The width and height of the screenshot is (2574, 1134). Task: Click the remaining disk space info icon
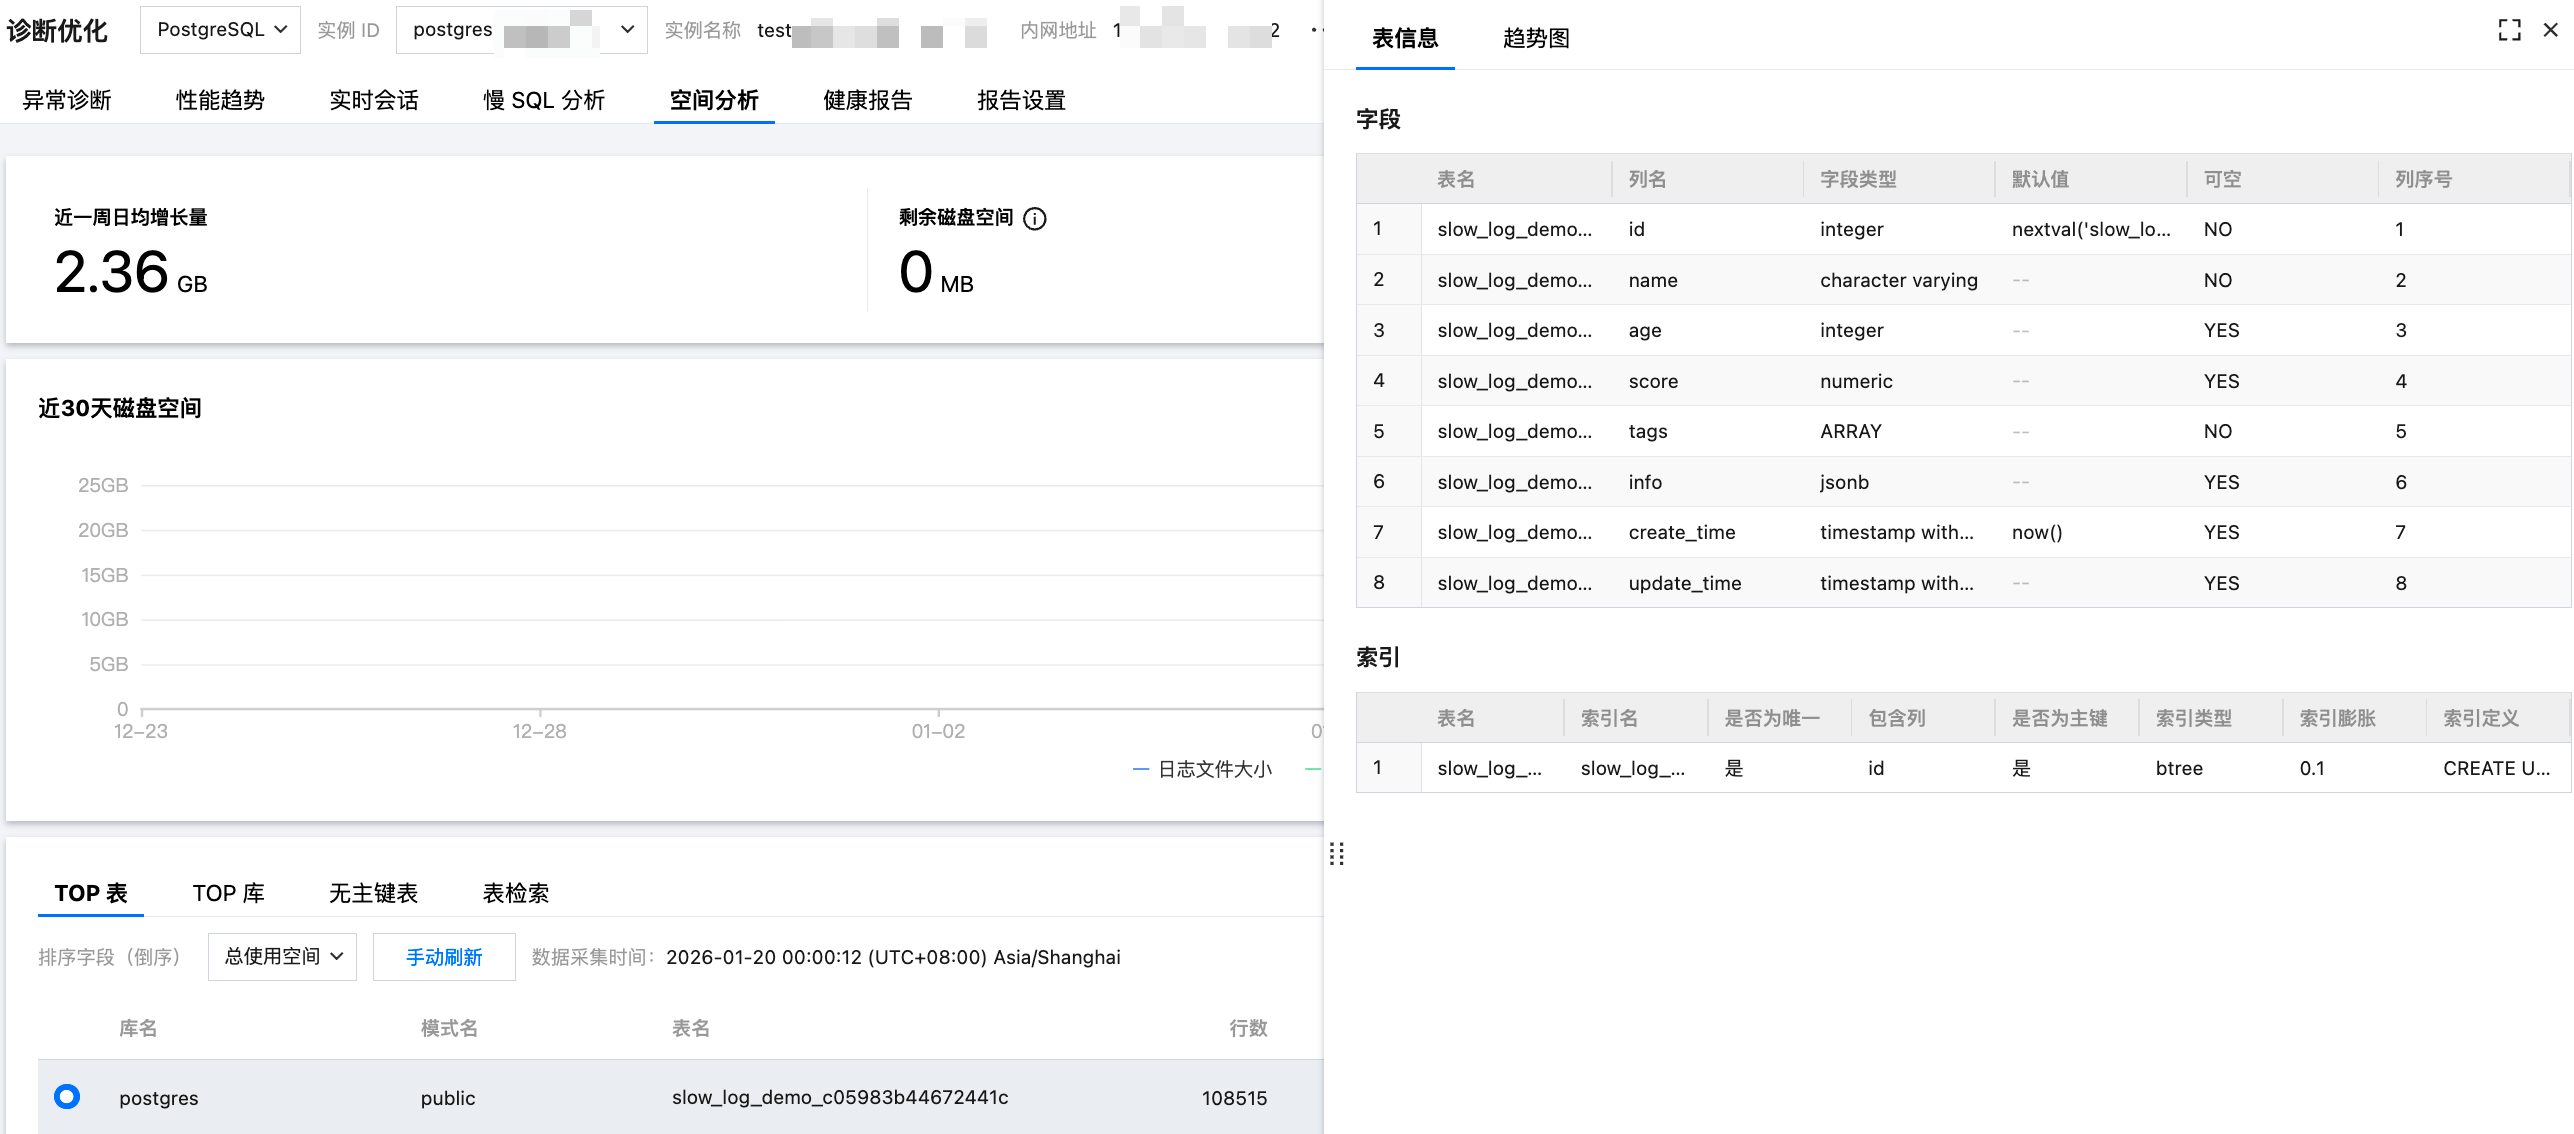1035,219
